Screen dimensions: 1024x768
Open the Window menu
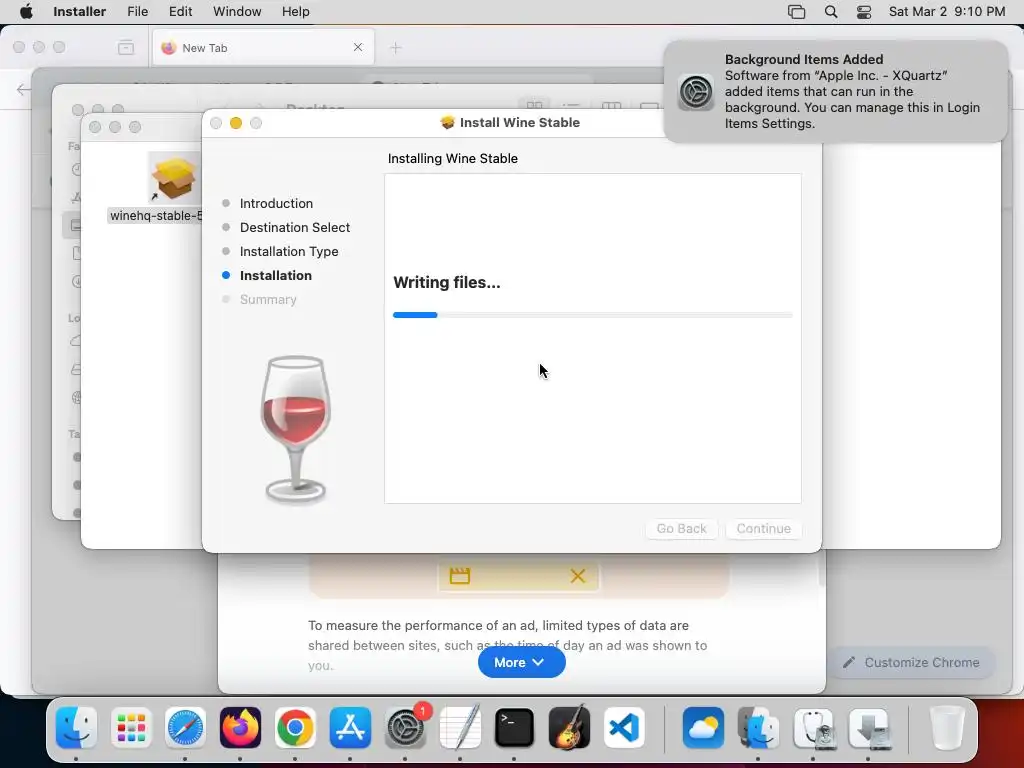coord(237,12)
